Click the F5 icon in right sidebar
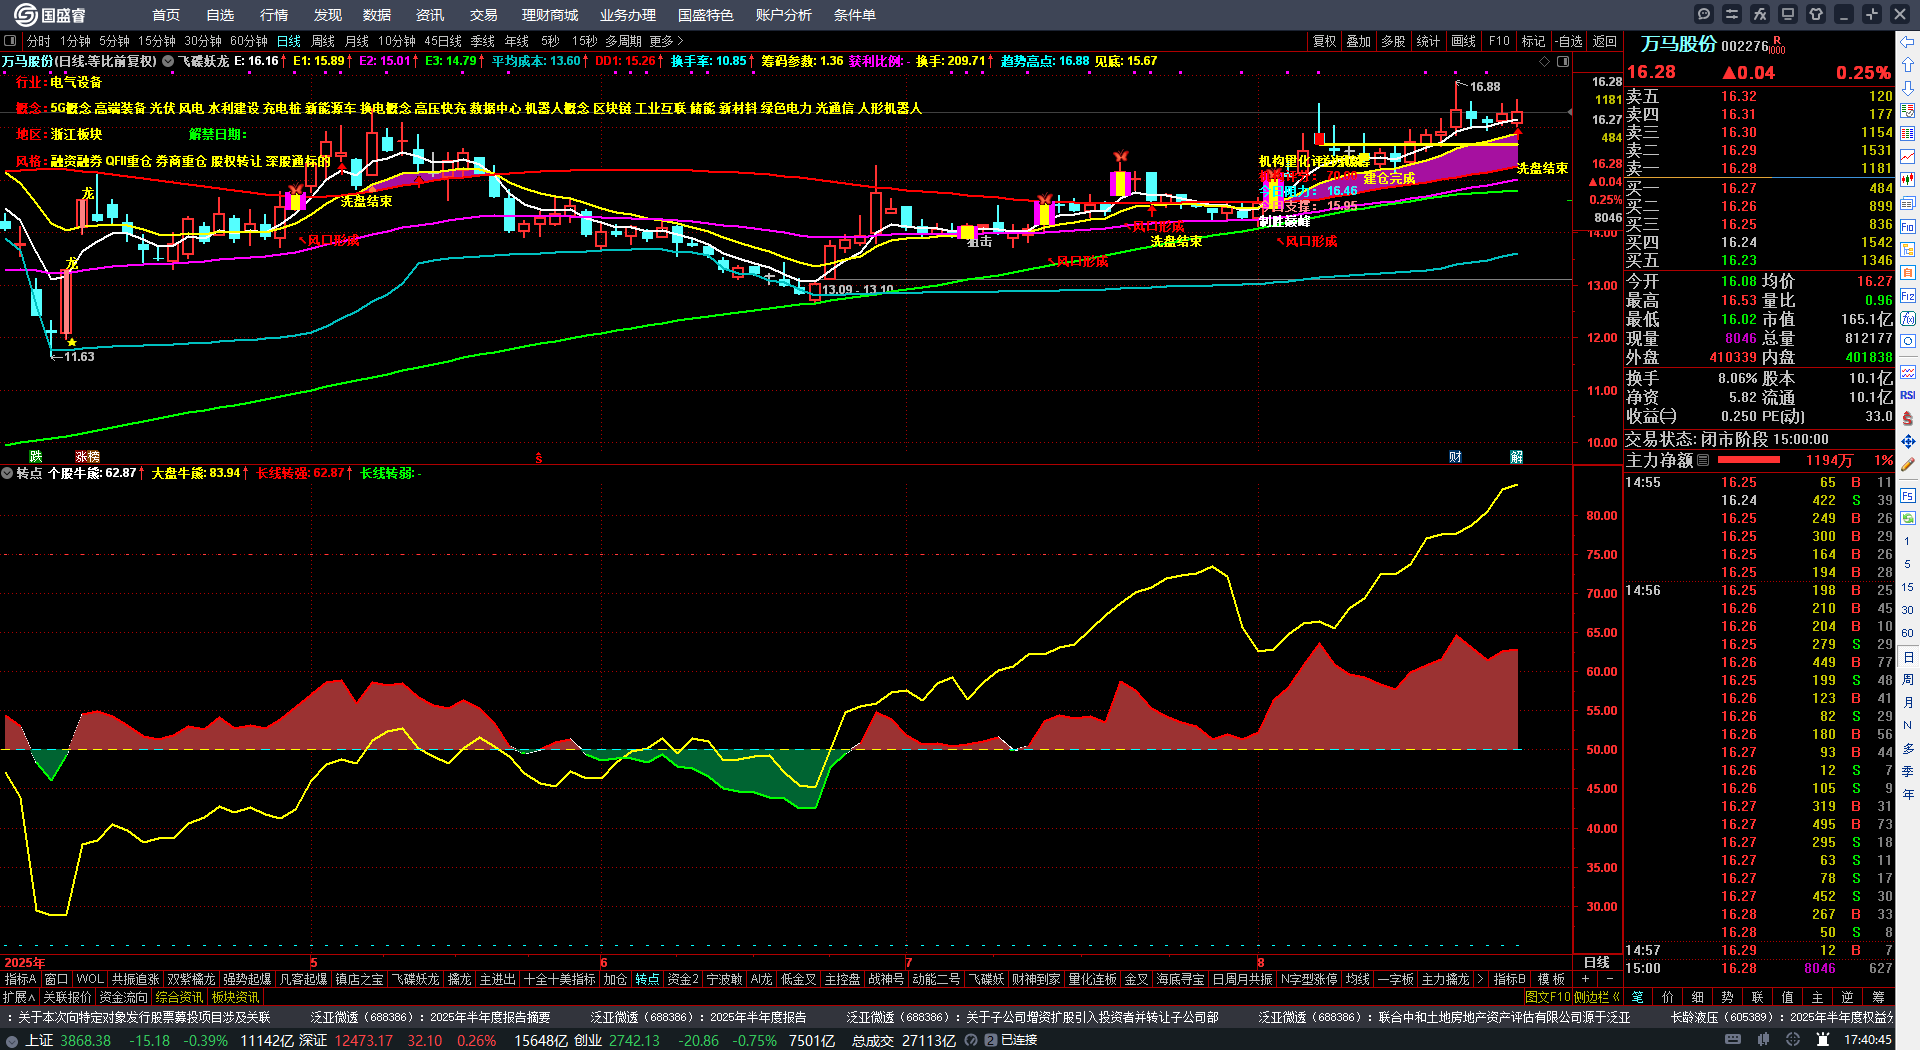Image resolution: width=1920 pixels, height=1050 pixels. pos(1908,496)
